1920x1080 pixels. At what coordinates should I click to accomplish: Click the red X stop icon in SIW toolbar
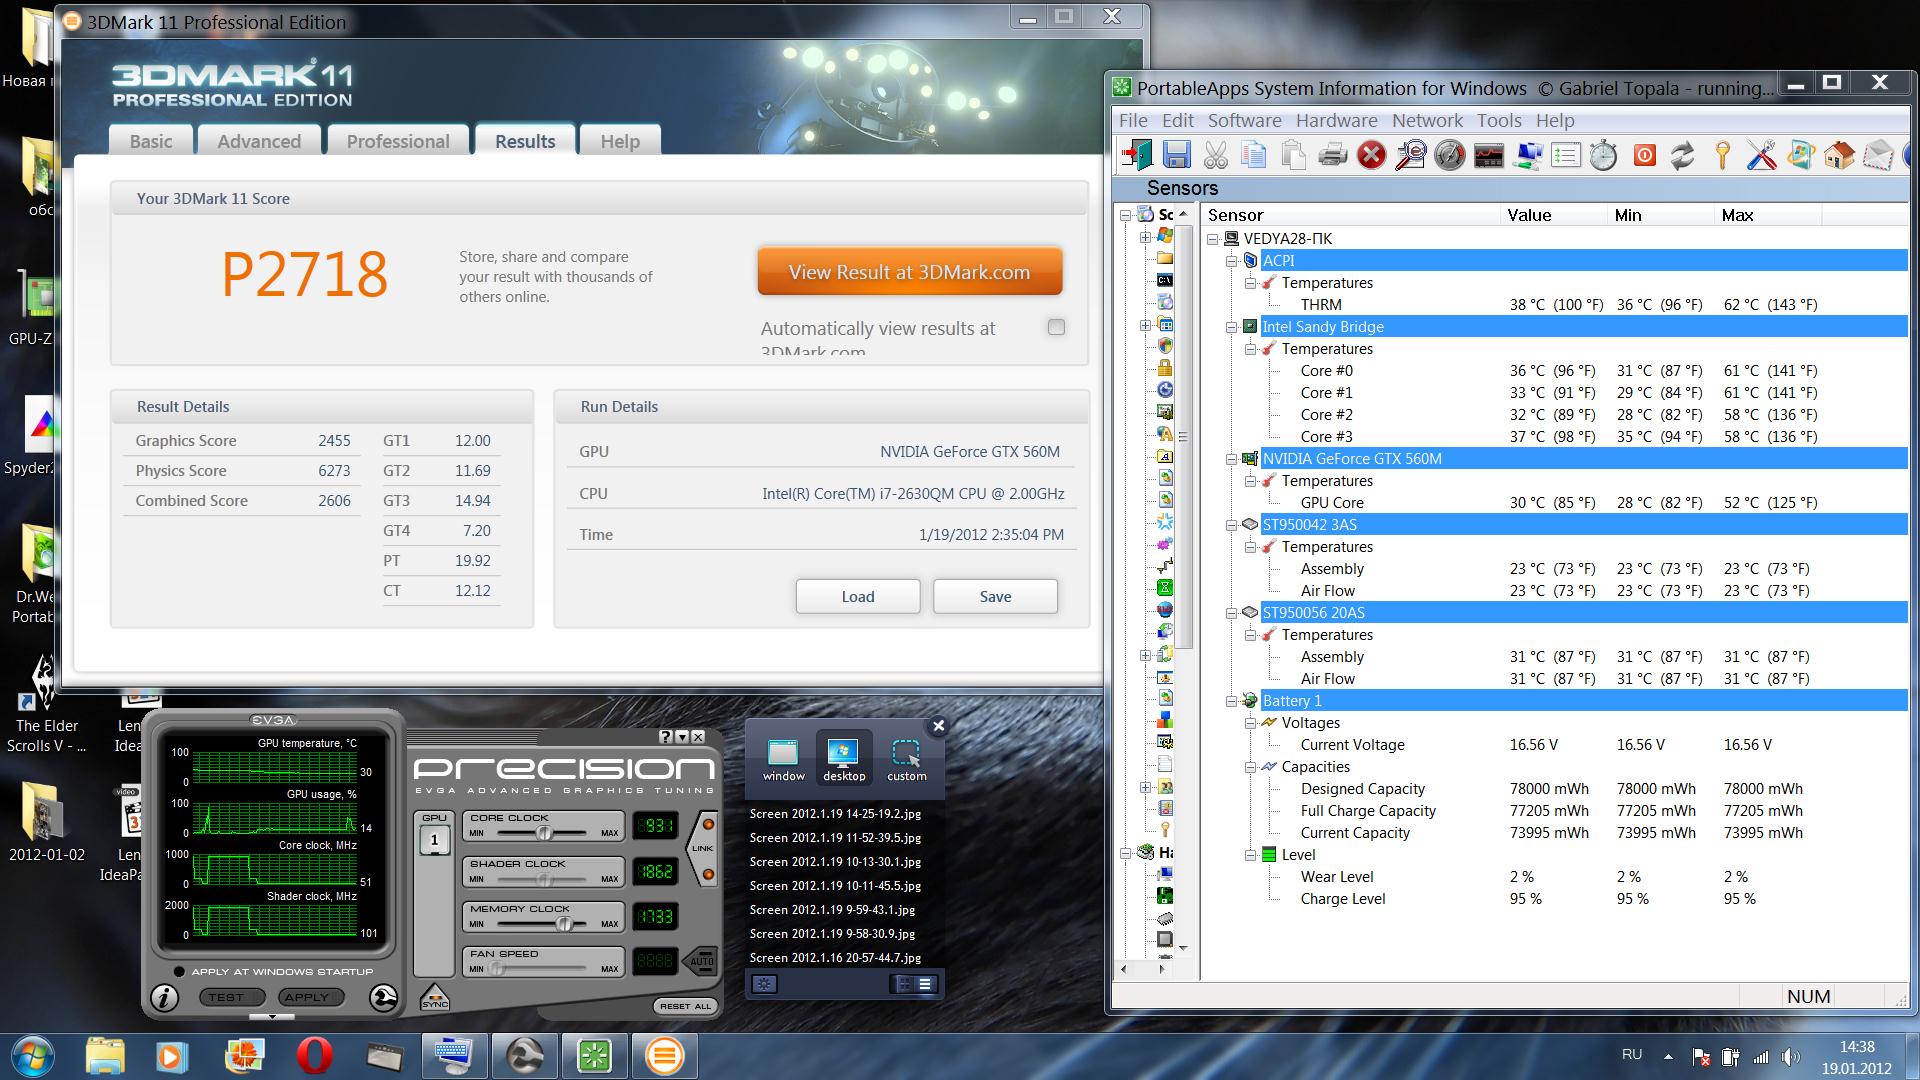coord(1371,155)
